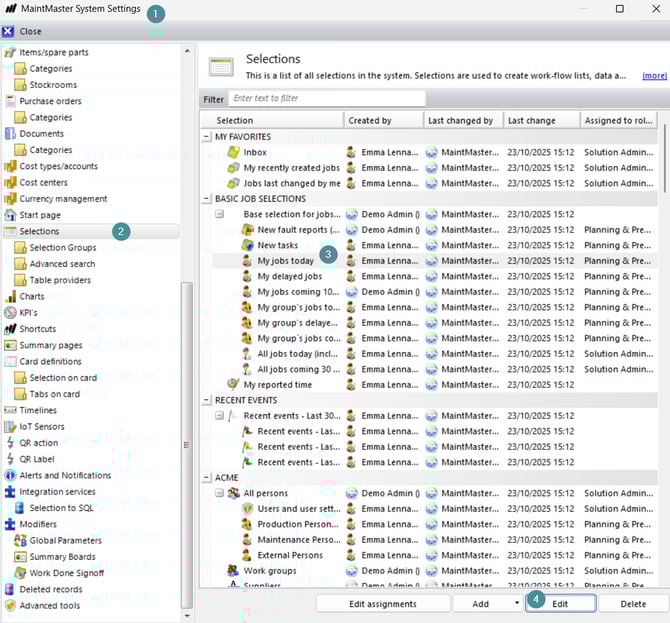Click the Filter text input field
This screenshot has width=670, height=623.
click(x=327, y=99)
